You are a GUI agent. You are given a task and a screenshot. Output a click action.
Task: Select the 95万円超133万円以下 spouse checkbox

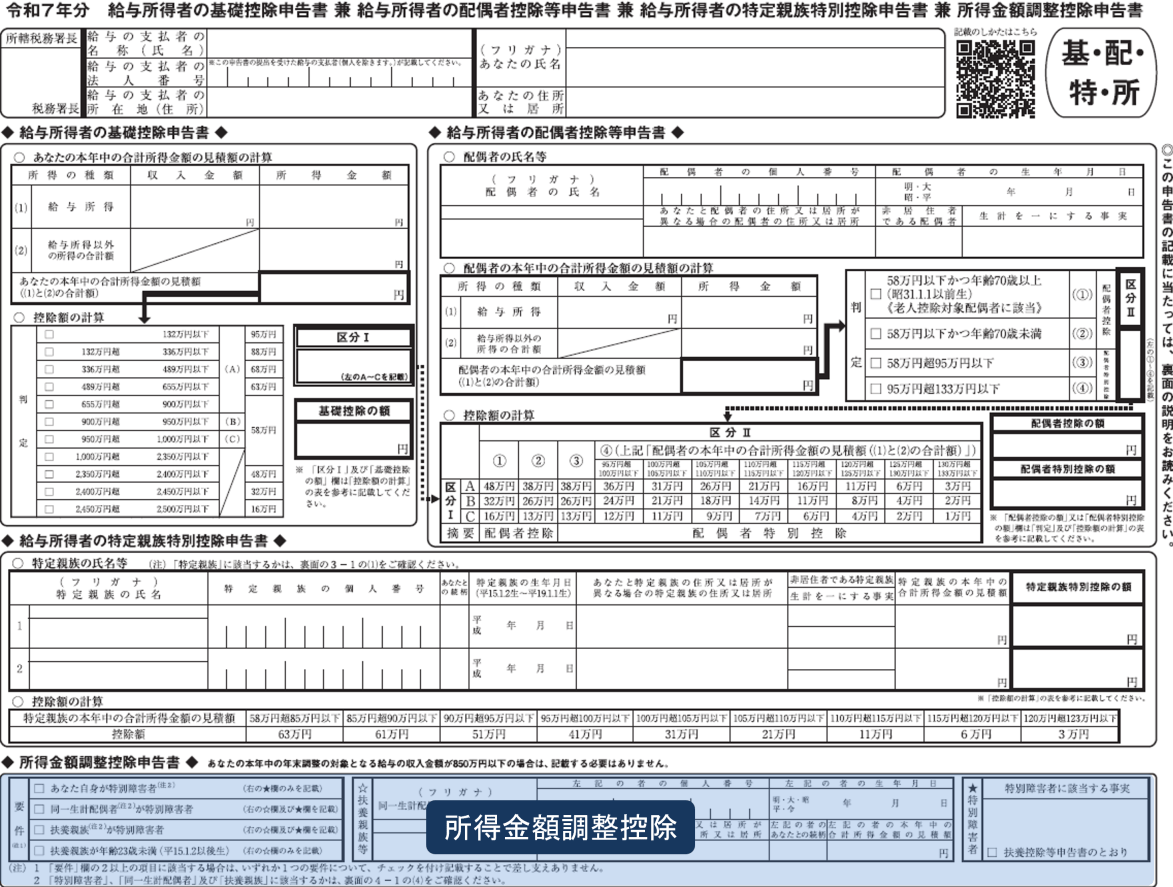[876, 388]
